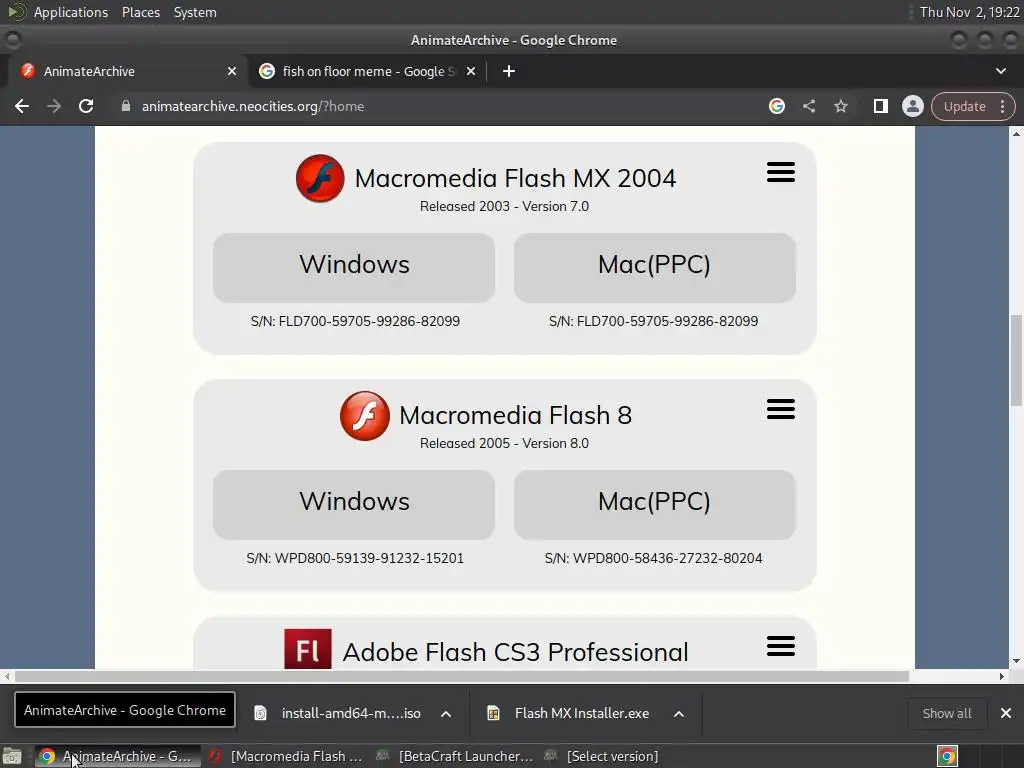This screenshot has height=768, width=1024.
Task: Click Flash MX 2004 Windows serial number text
Action: (355, 321)
